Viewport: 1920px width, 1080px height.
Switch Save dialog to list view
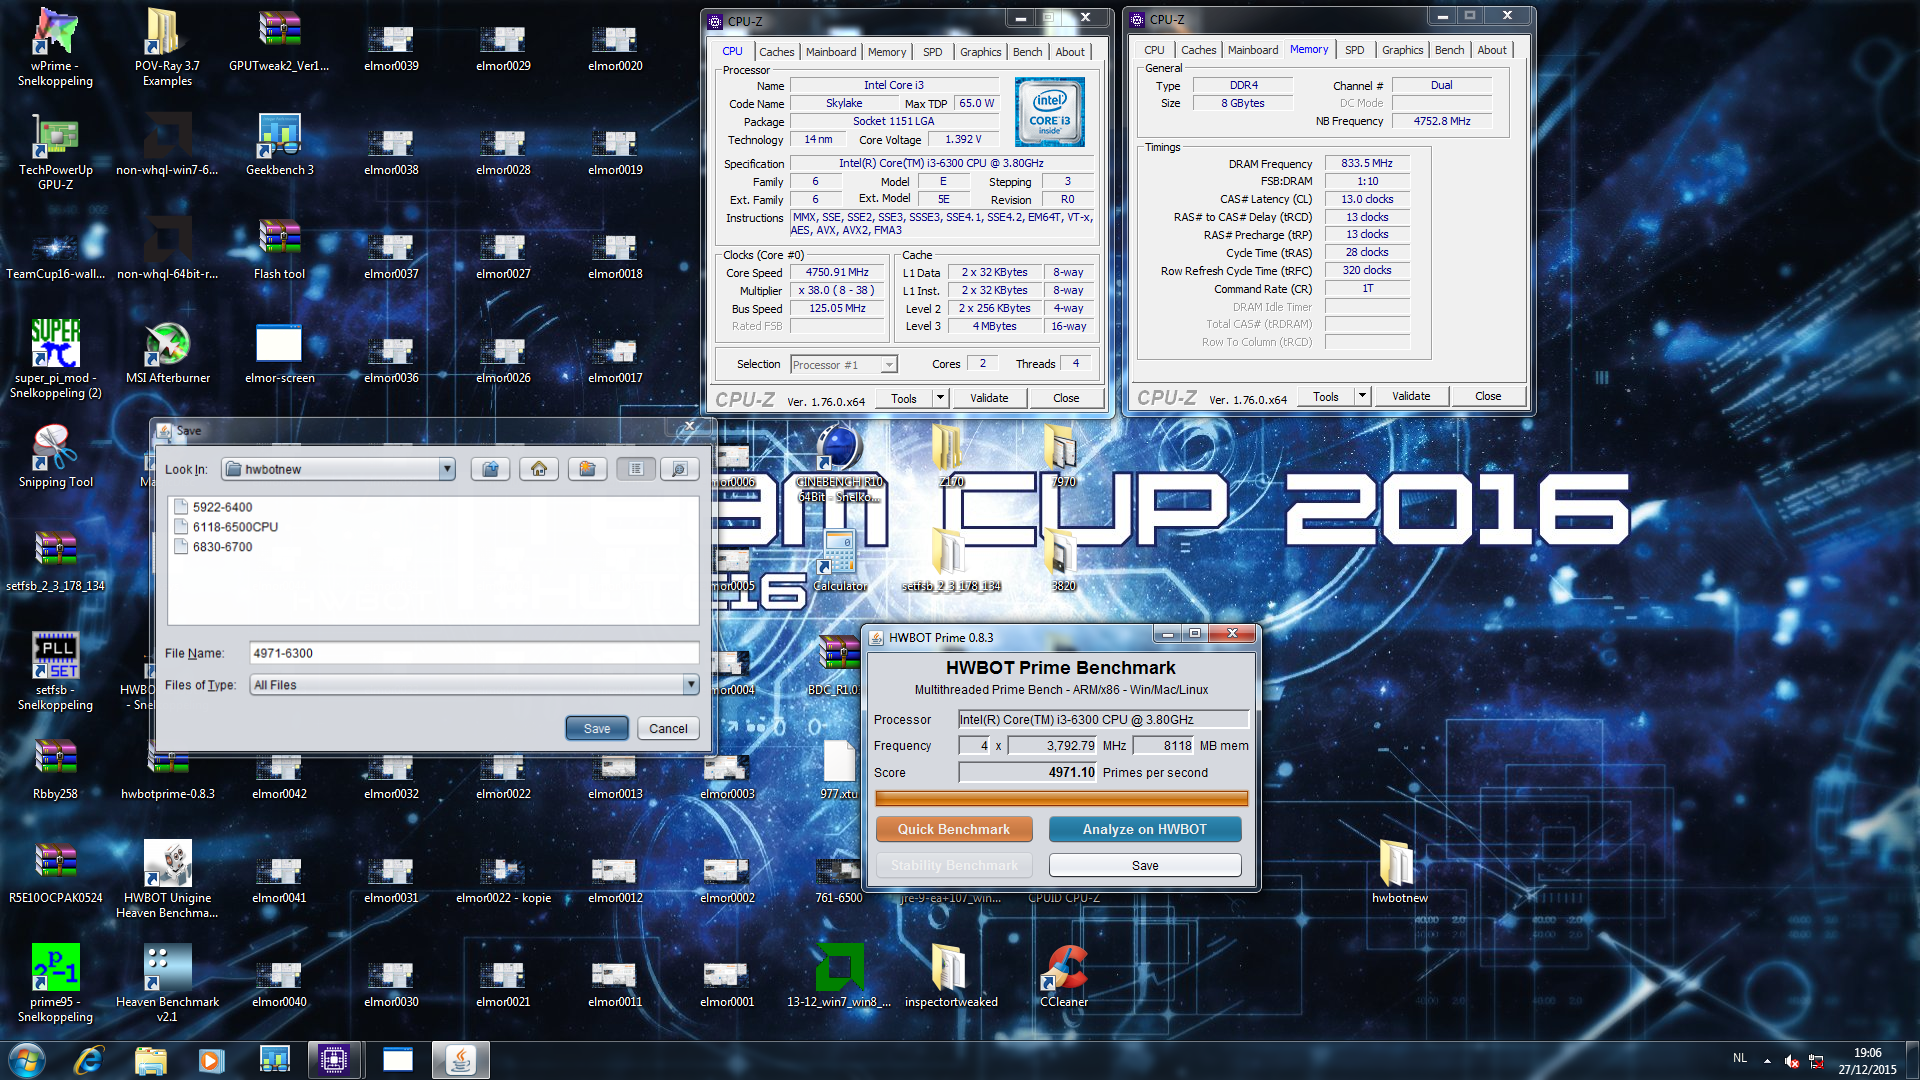(636, 469)
